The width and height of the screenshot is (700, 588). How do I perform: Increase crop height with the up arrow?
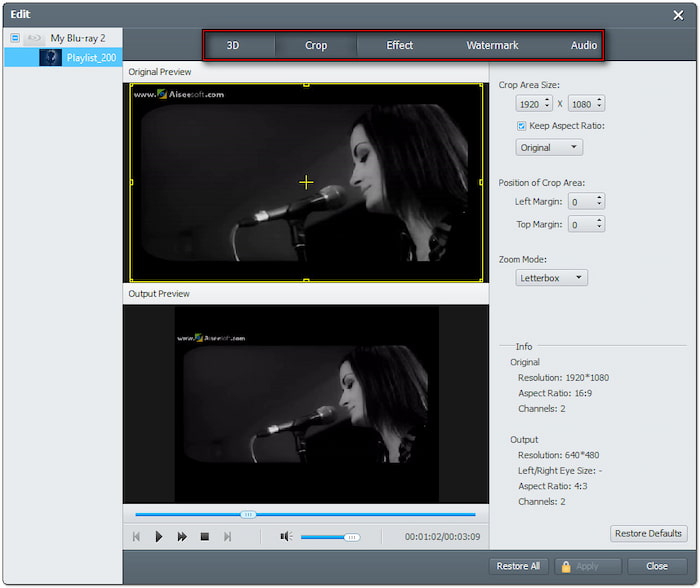(600, 100)
